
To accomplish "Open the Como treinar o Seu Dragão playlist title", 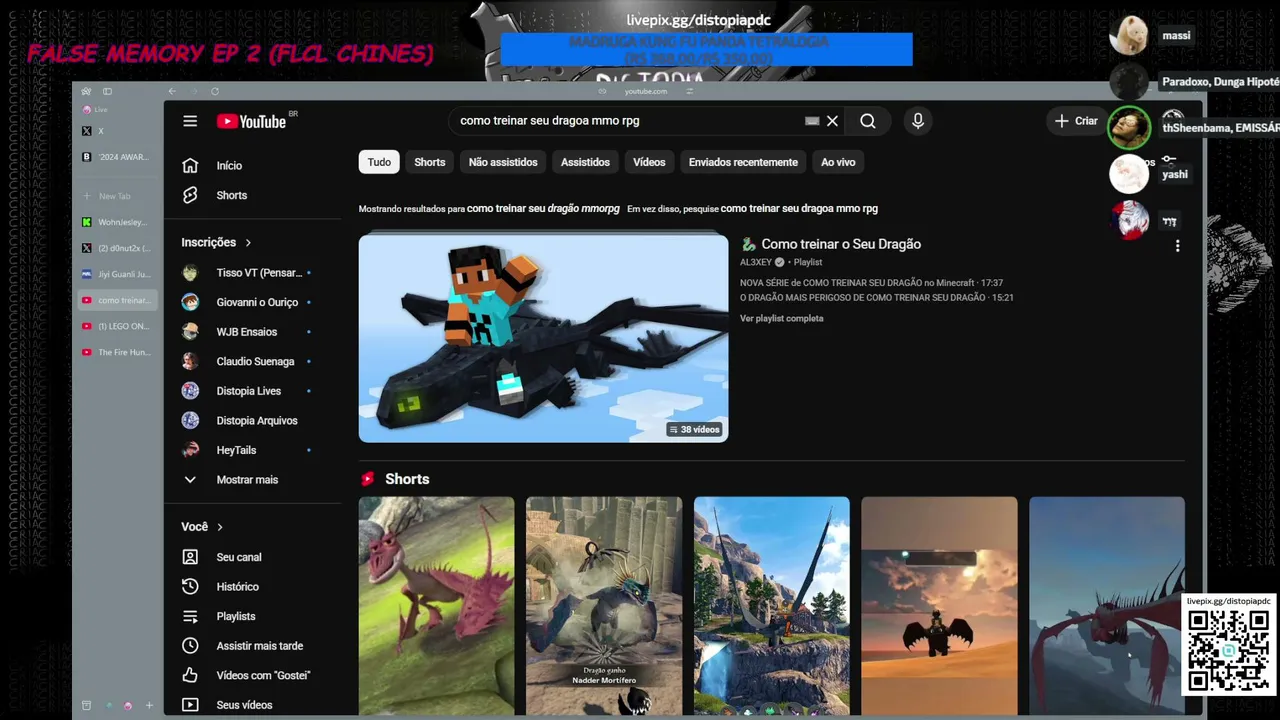I will click(841, 244).
